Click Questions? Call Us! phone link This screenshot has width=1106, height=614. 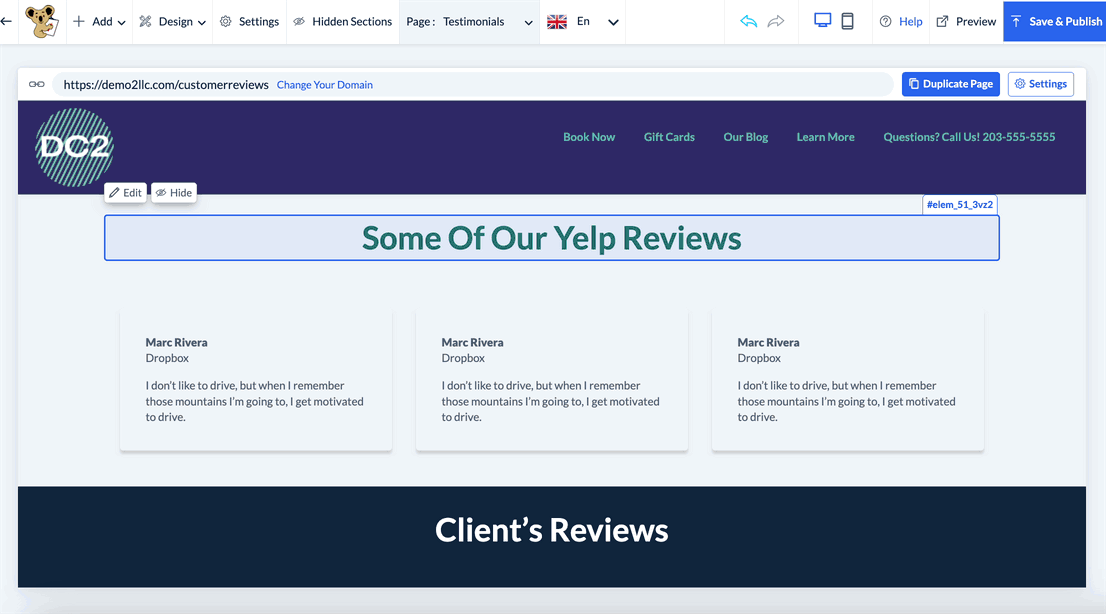tap(969, 137)
